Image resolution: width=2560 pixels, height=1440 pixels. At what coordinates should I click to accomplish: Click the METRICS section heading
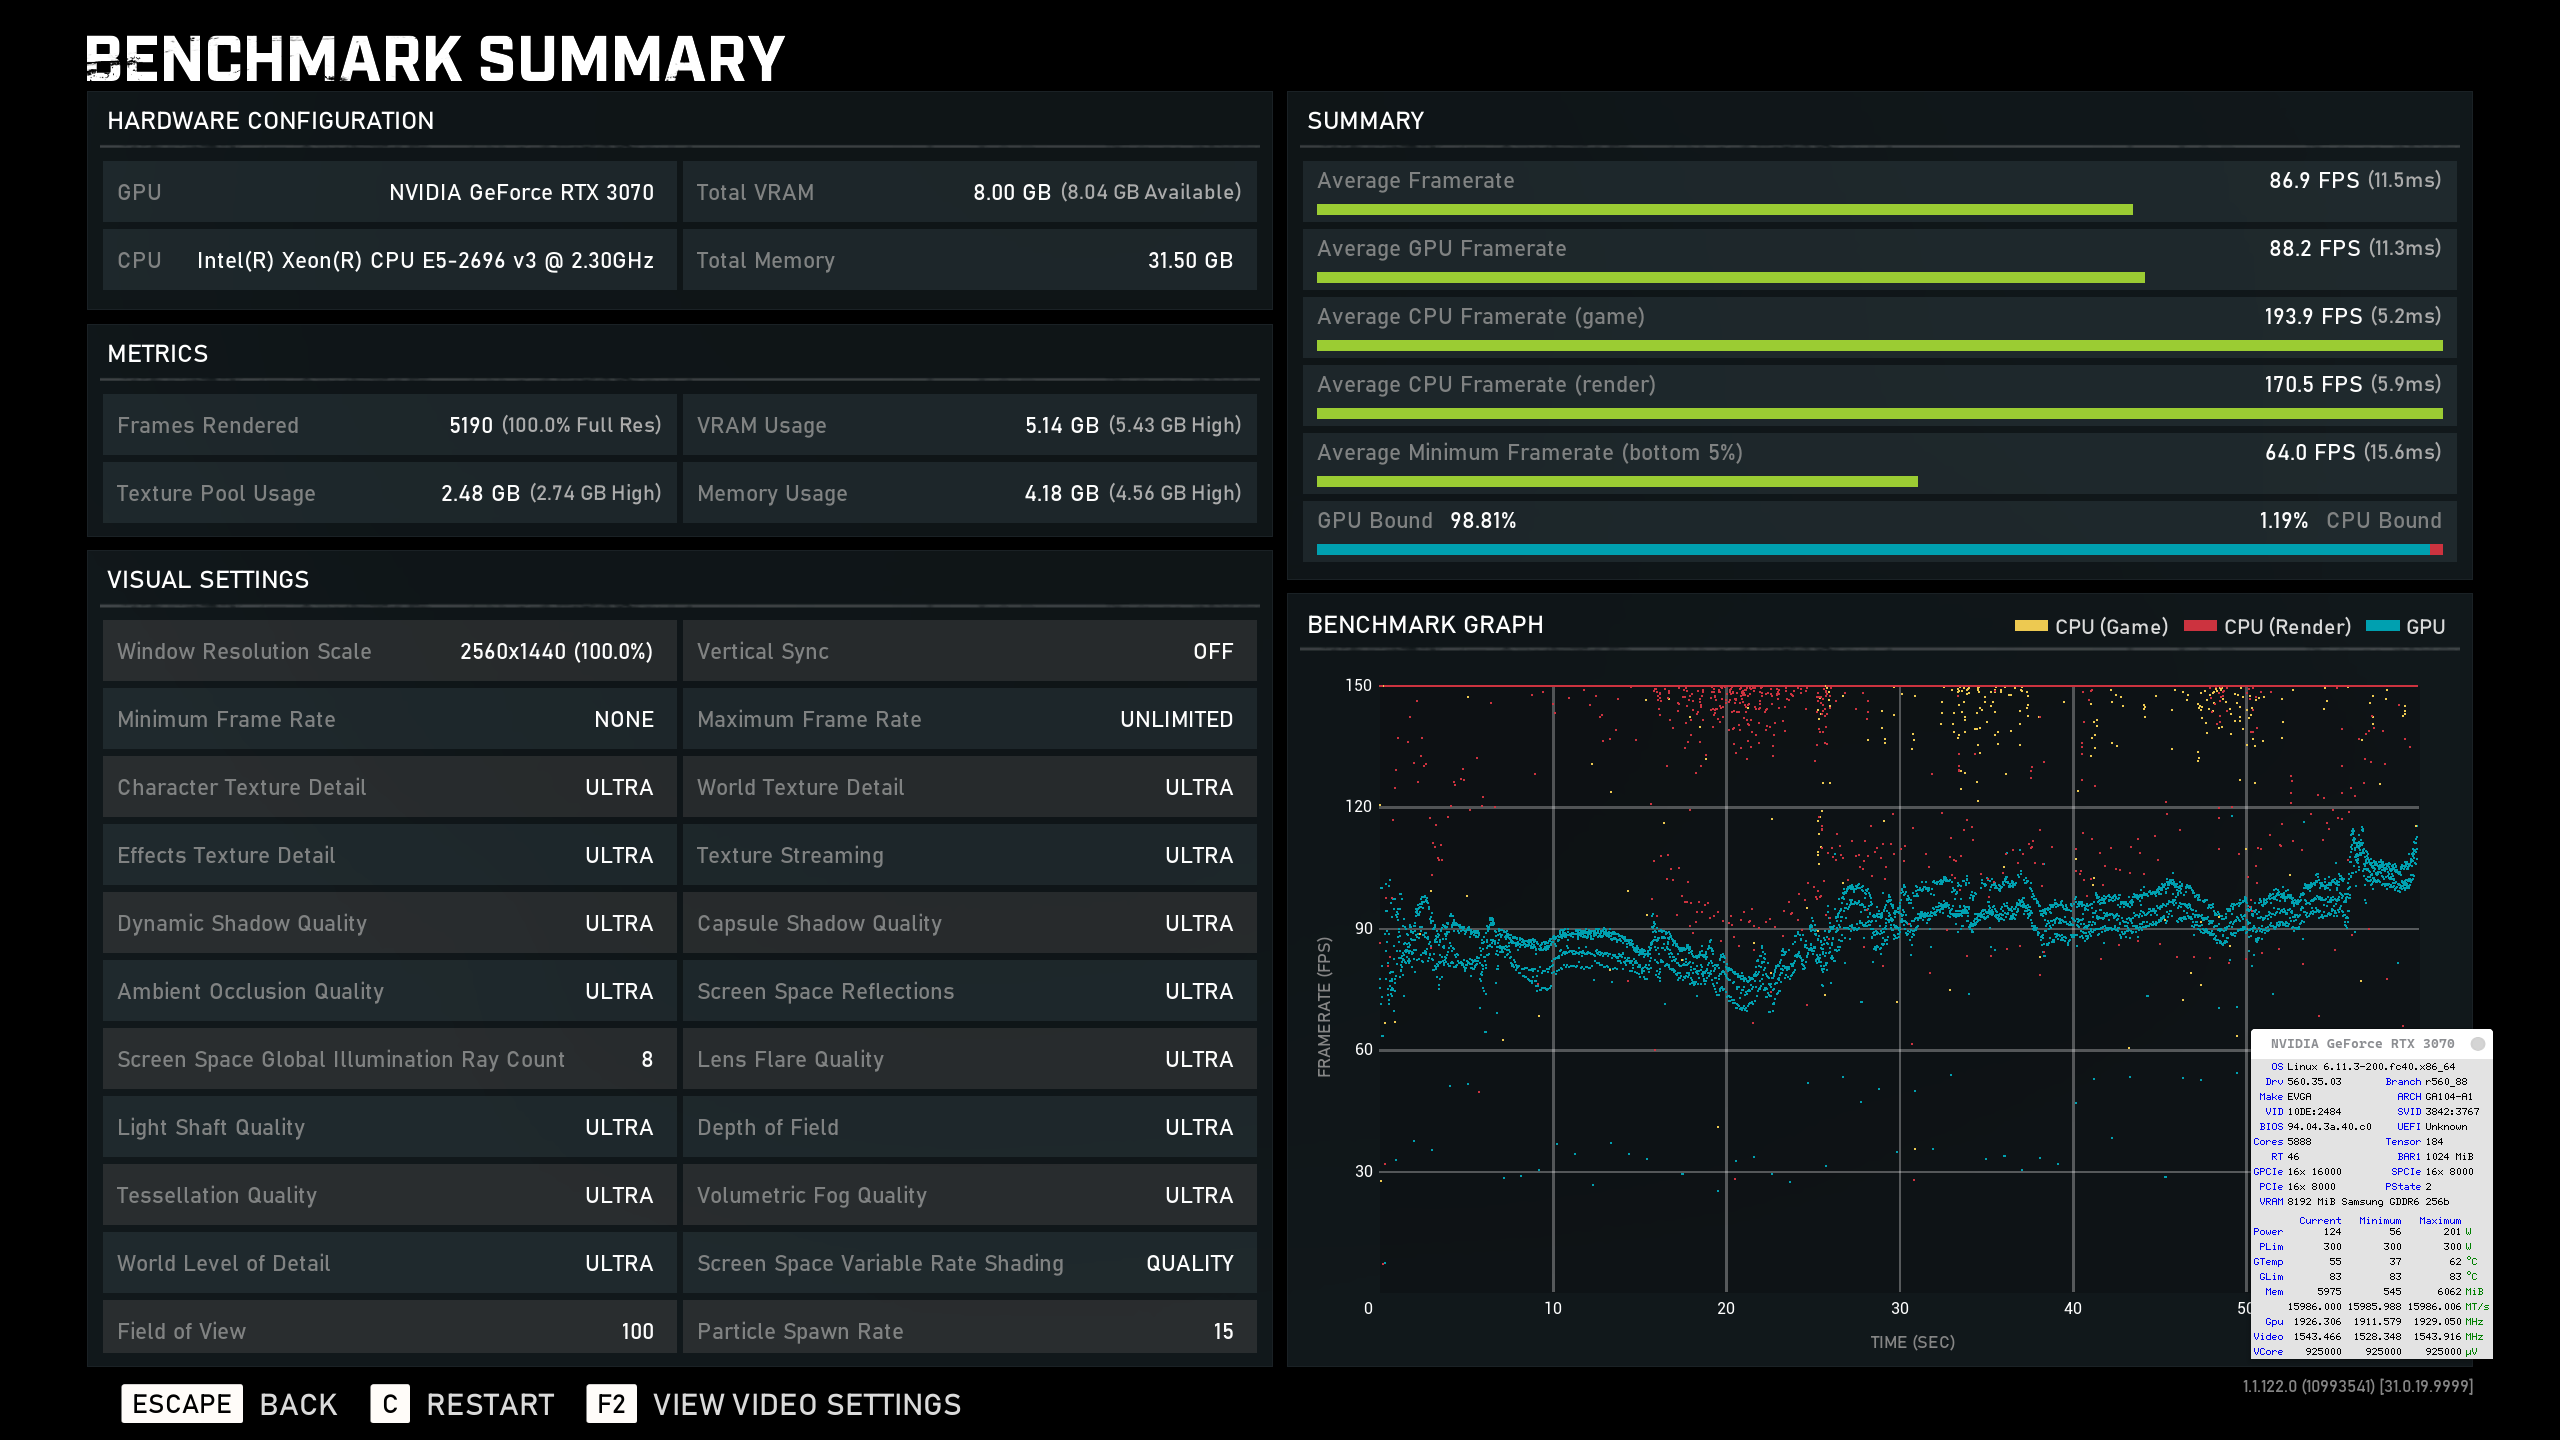coord(157,354)
